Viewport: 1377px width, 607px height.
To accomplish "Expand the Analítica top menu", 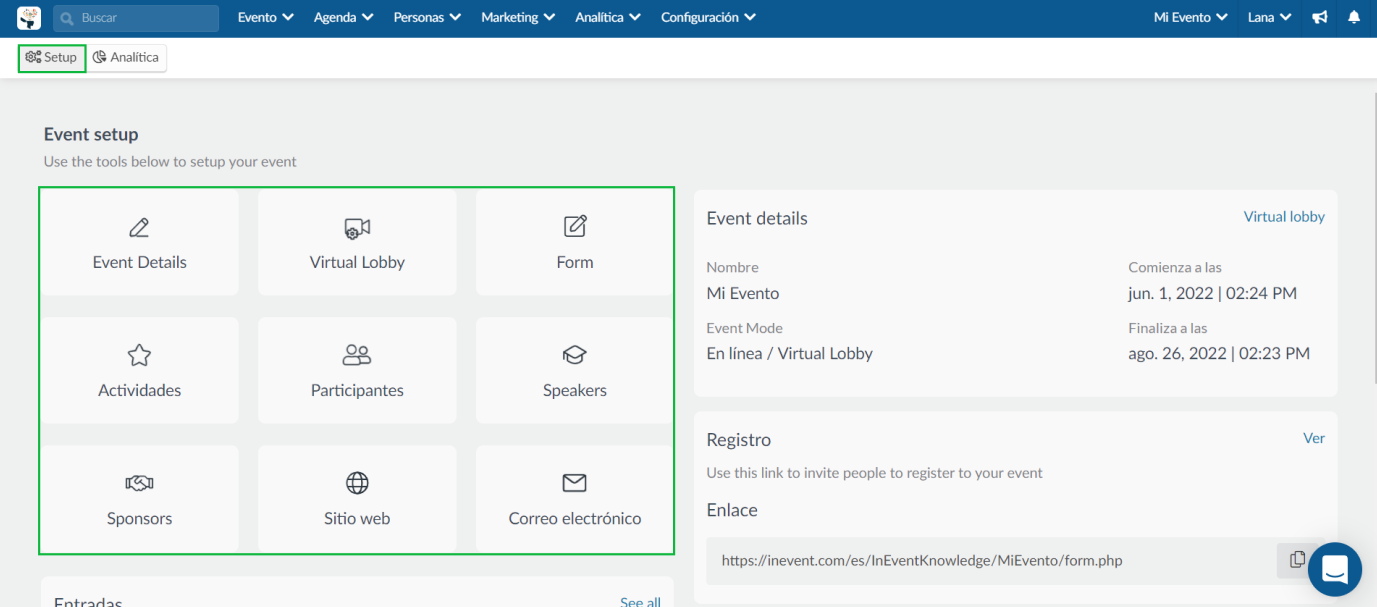I will pos(609,18).
